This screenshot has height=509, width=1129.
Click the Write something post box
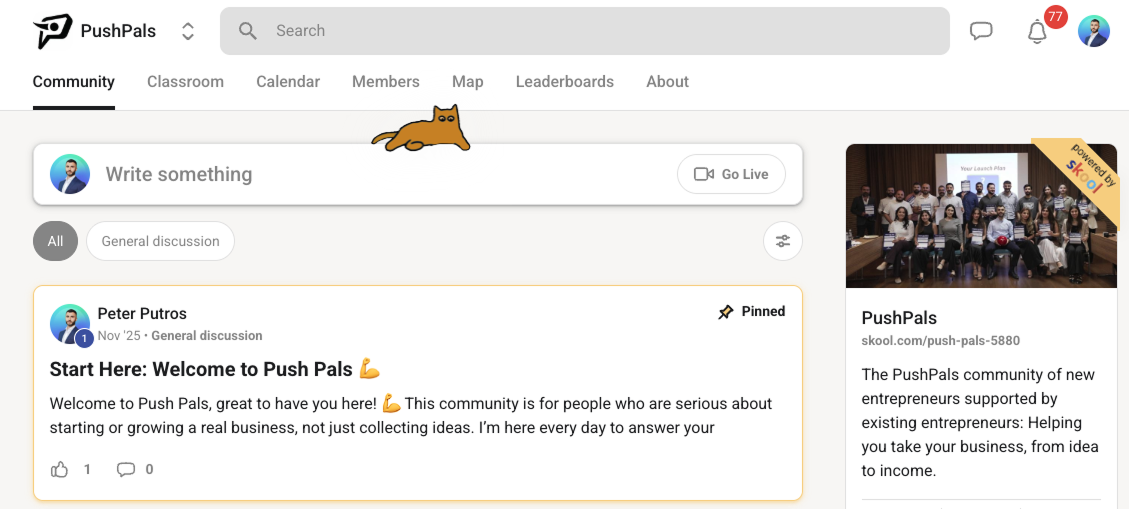pyautogui.click(x=418, y=174)
